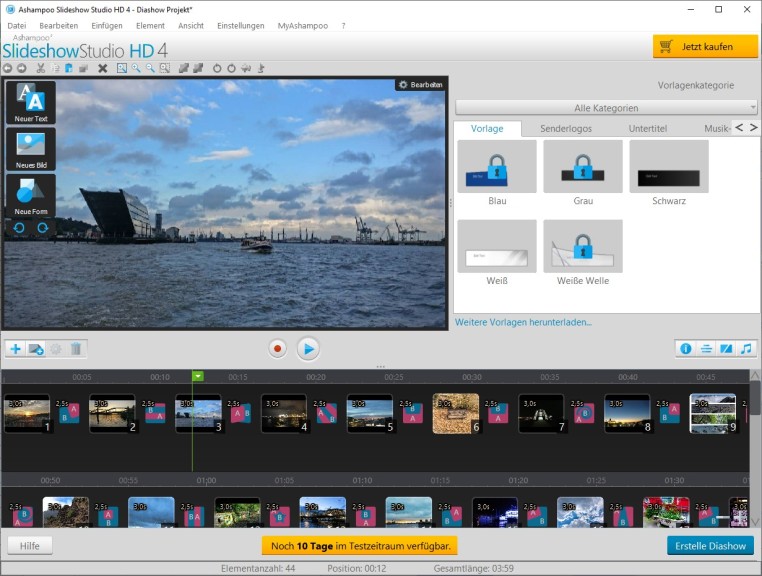Click the blue info icon
This screenshot has width=762, height=576.
pos(686,348)
